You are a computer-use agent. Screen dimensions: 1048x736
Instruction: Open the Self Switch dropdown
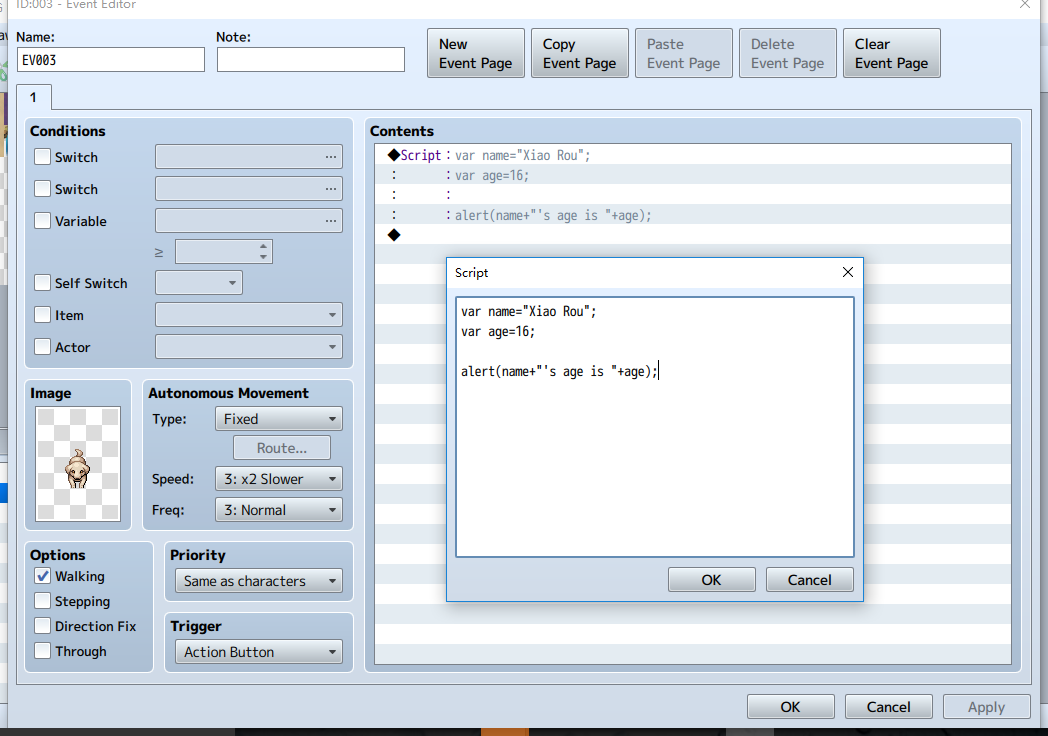pos(199,283)
